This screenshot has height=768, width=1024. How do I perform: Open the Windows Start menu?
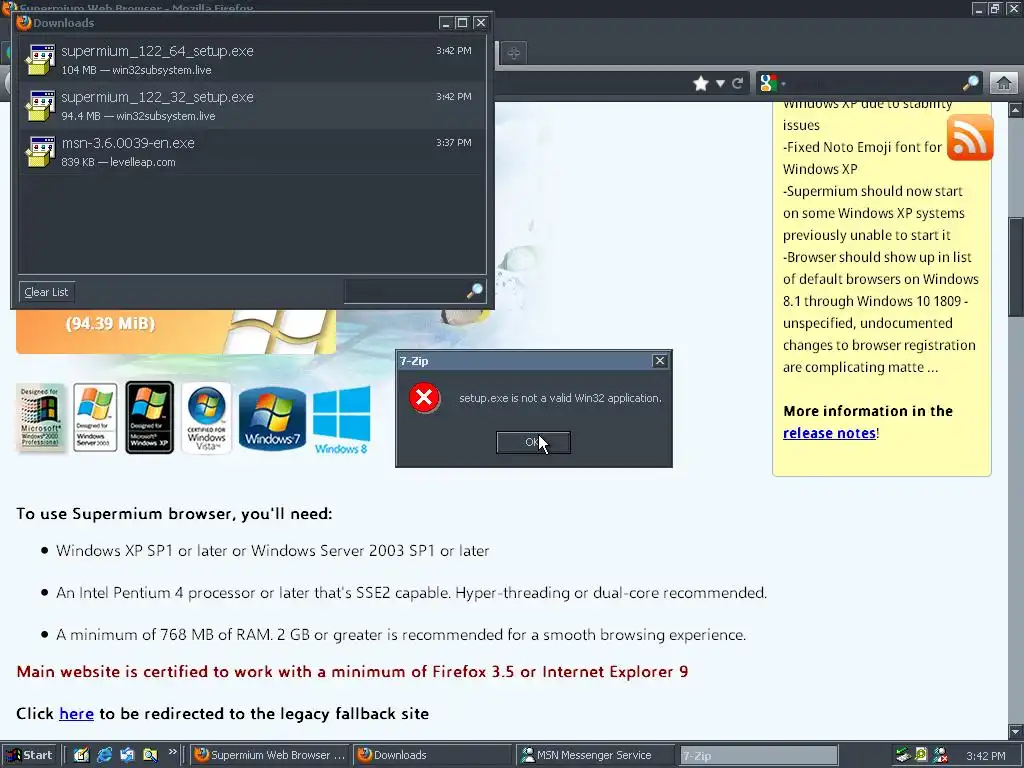click(29, 755)
